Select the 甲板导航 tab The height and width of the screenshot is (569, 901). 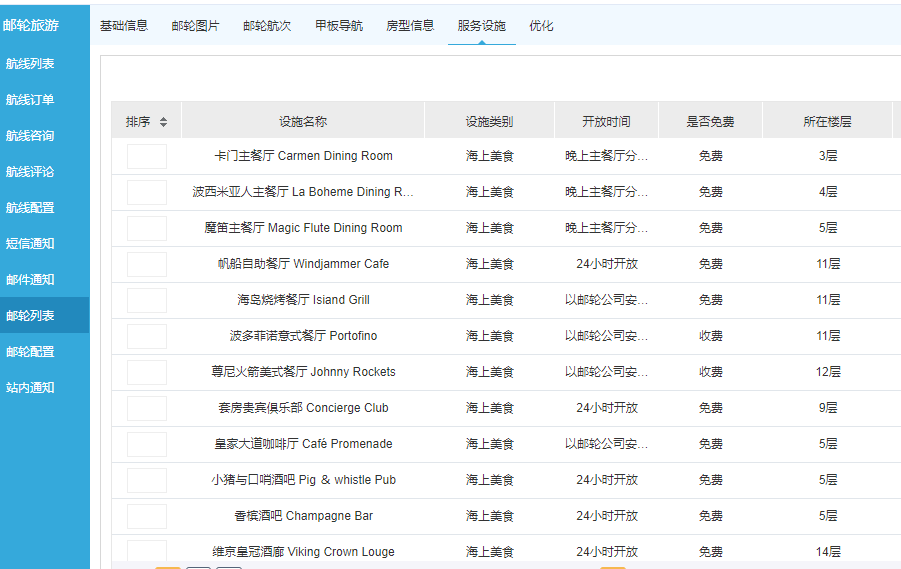click(339, 26)
